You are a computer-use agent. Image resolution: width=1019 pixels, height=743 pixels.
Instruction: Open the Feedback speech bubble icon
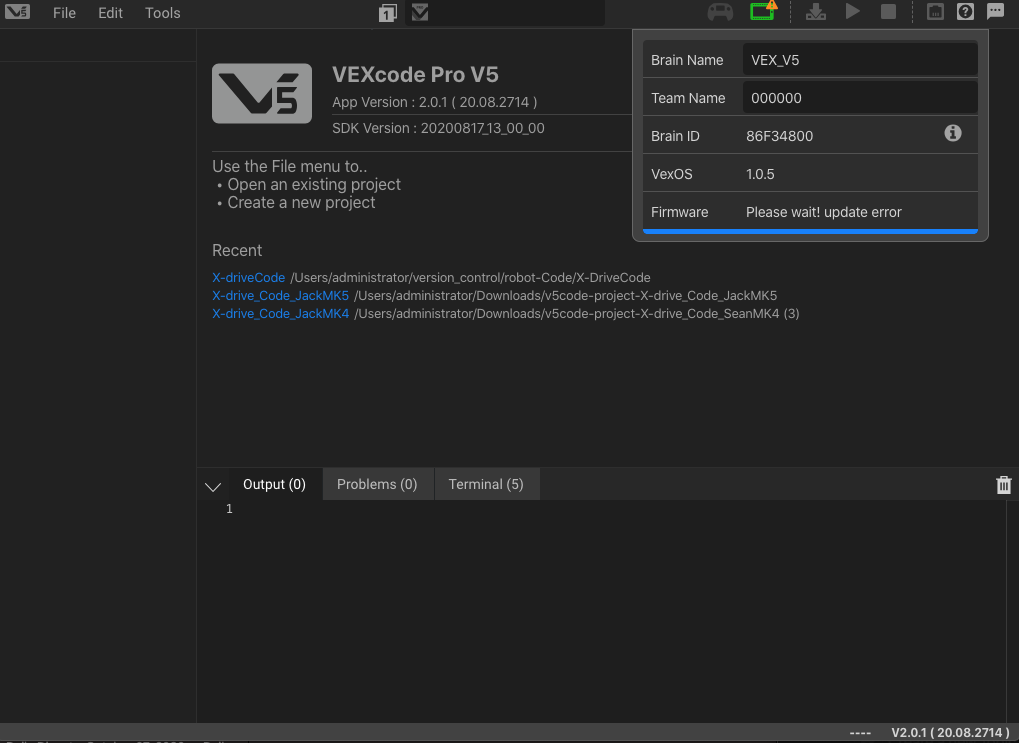pos(995,11)
